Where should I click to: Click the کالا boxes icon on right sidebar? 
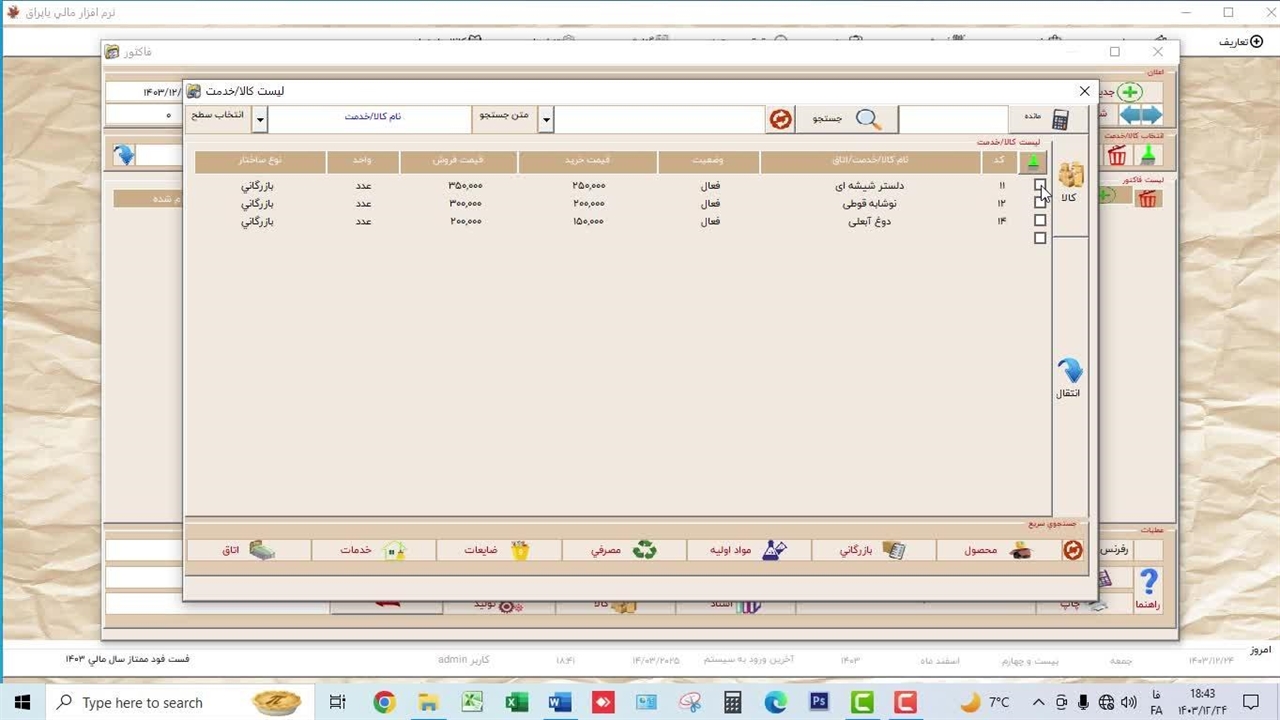click(x=1070, y=178)
